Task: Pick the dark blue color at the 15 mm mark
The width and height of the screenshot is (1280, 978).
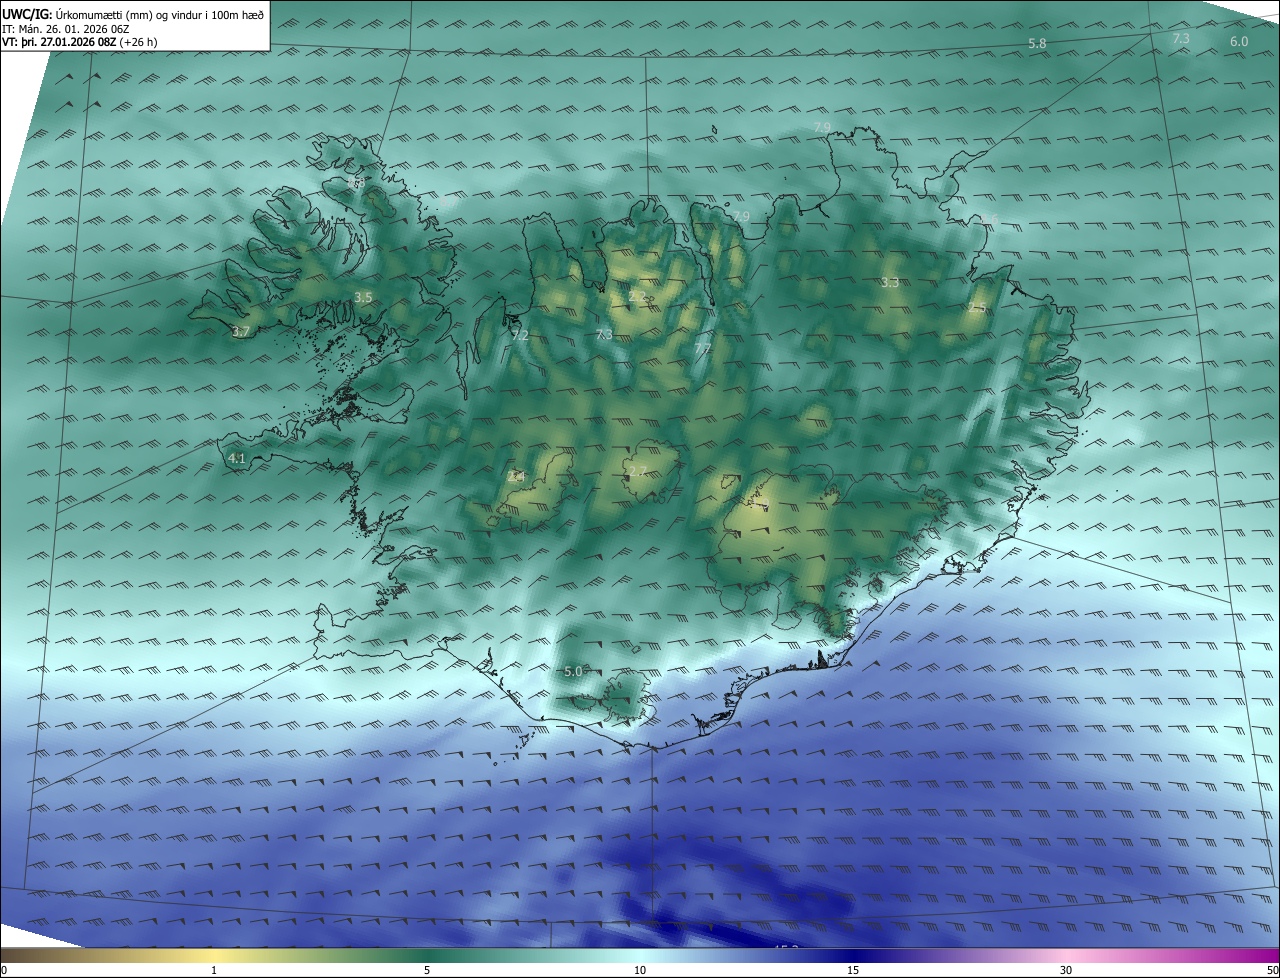Action: (853, 955)
